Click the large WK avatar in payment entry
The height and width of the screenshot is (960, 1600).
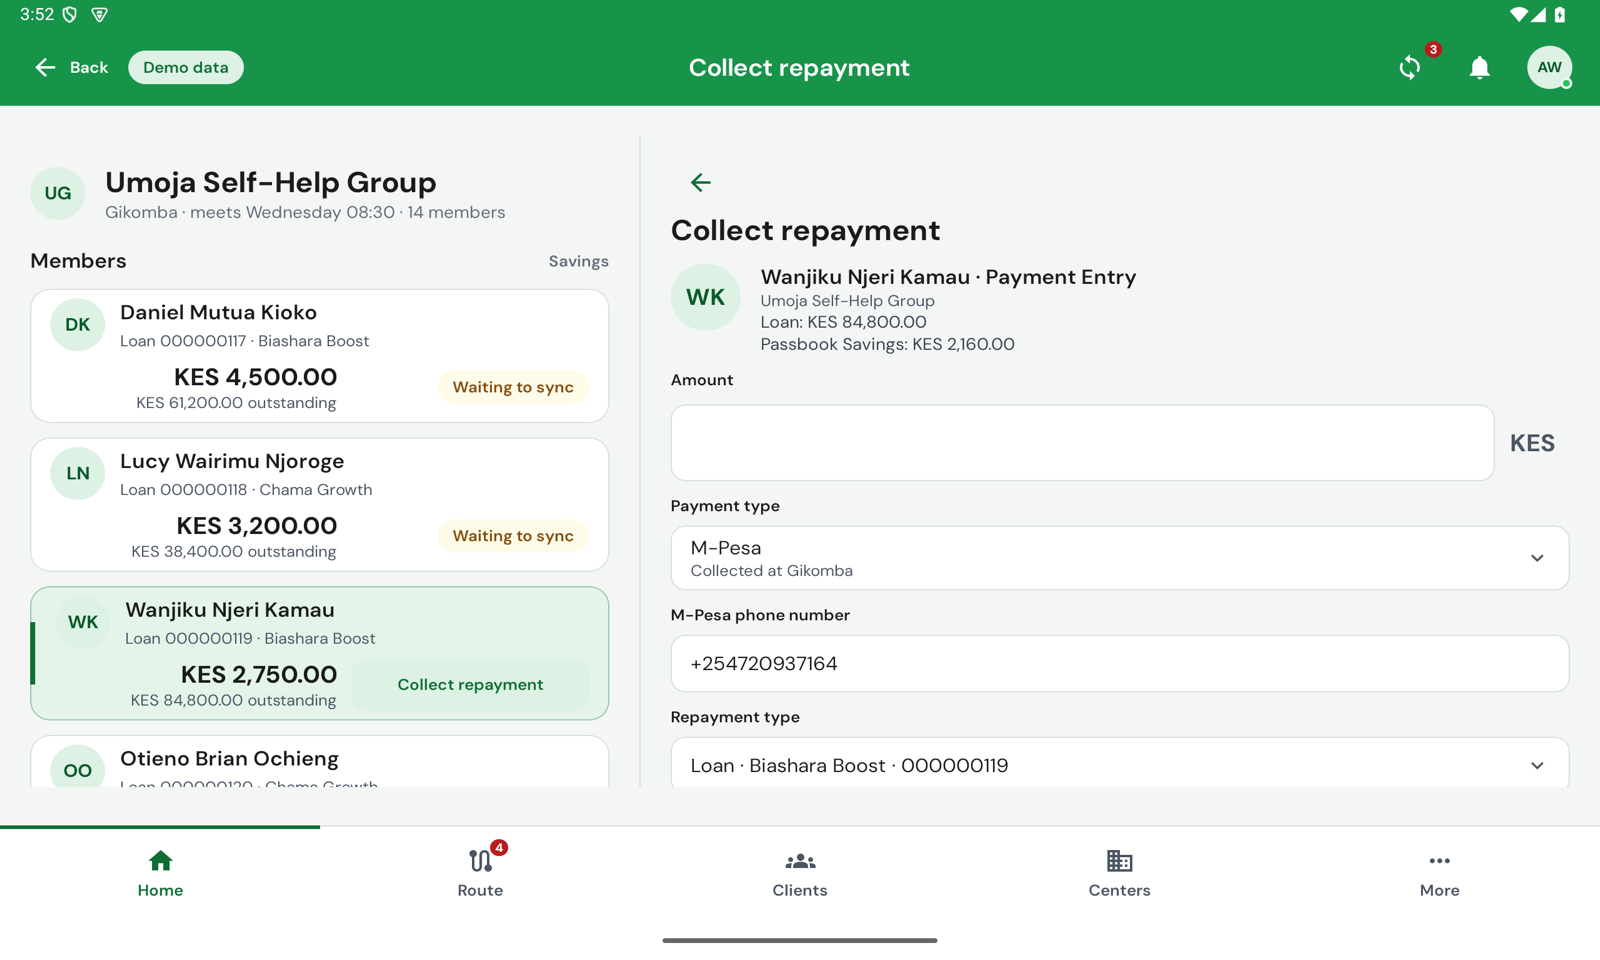click(x=705, y=297)
